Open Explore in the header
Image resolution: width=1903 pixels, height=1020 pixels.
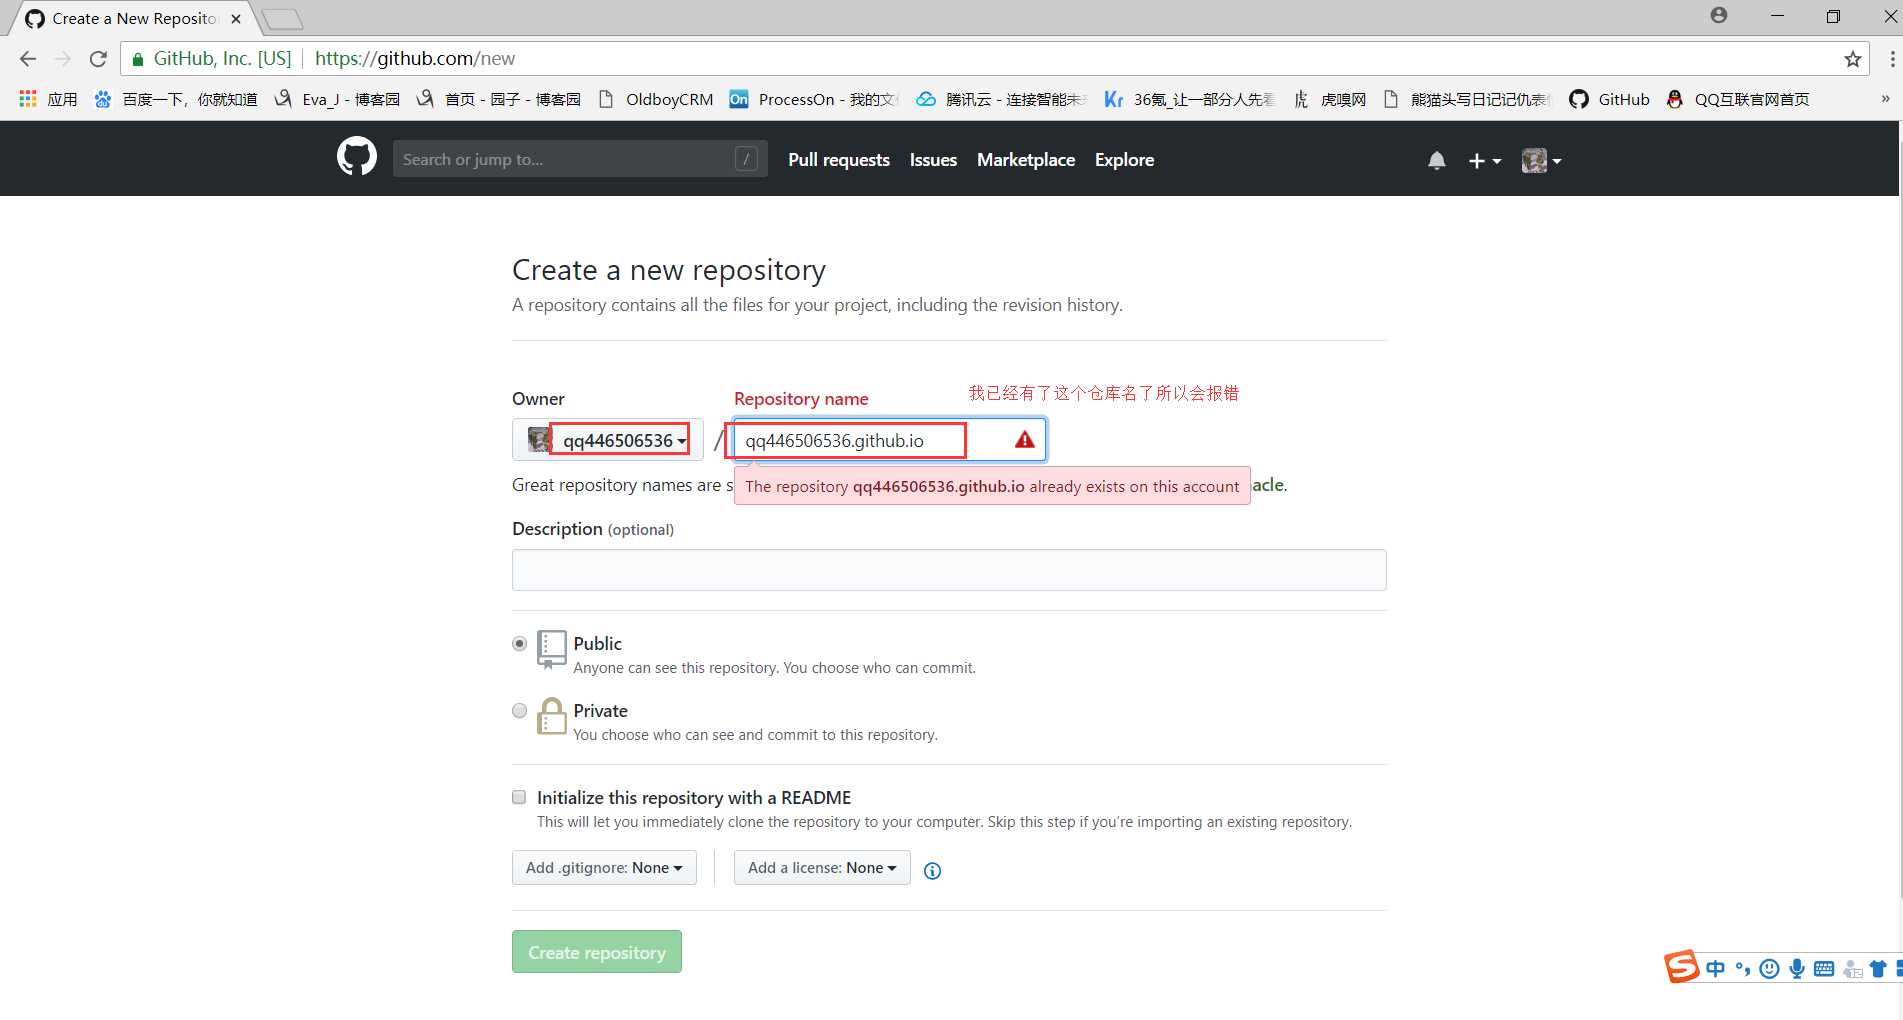click(1124, 160)
